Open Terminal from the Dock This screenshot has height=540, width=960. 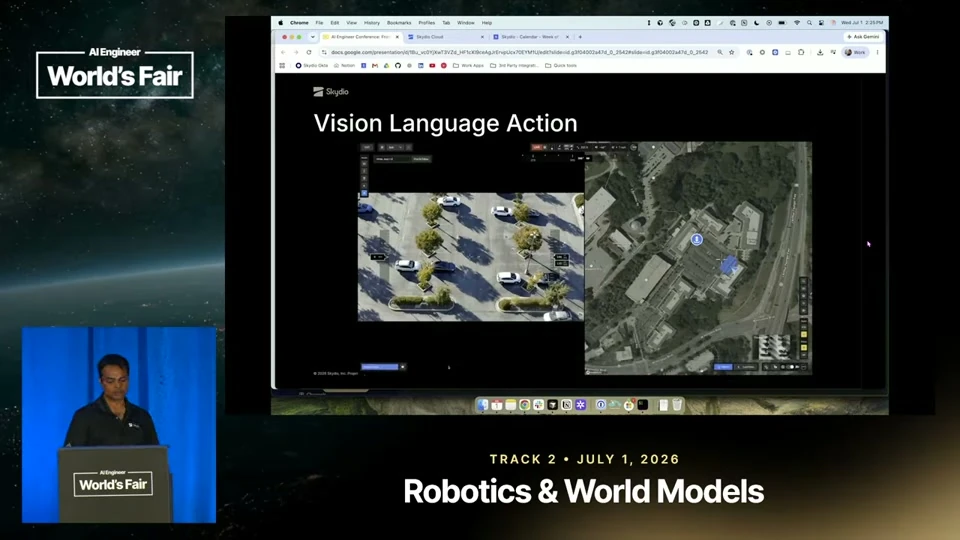643,405
